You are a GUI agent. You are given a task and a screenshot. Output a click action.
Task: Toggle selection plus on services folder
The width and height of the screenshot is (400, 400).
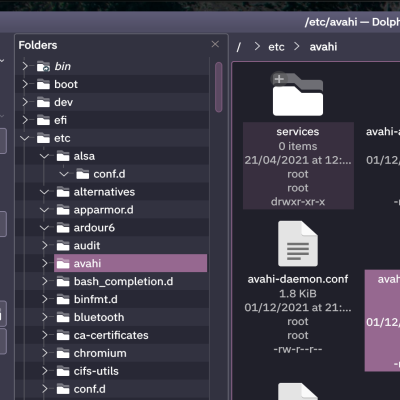click(x=279, y=79)
